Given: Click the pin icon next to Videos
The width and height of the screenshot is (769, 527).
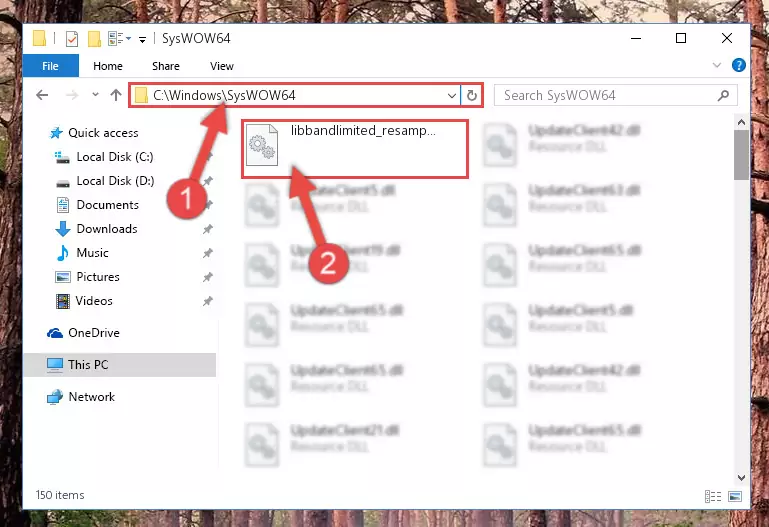Looking at the screenshot, I should 208,301.
